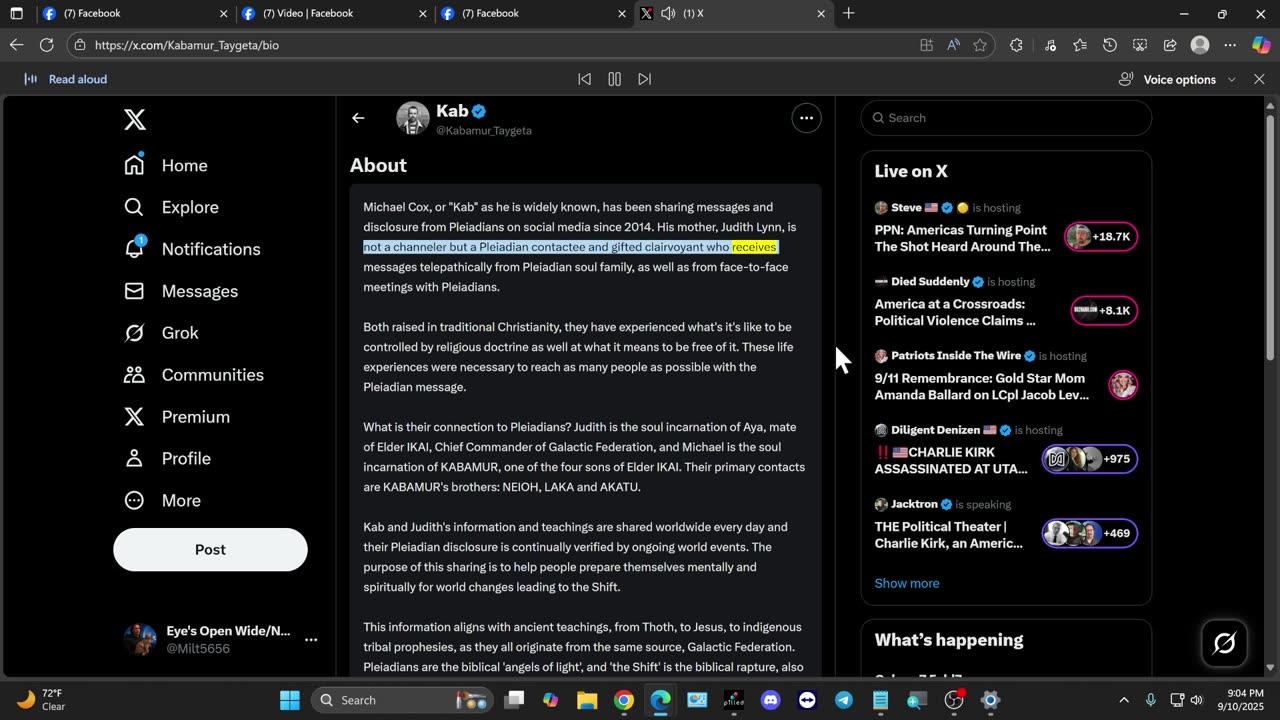Open the floating Grok button

[x=1224, y=643]
